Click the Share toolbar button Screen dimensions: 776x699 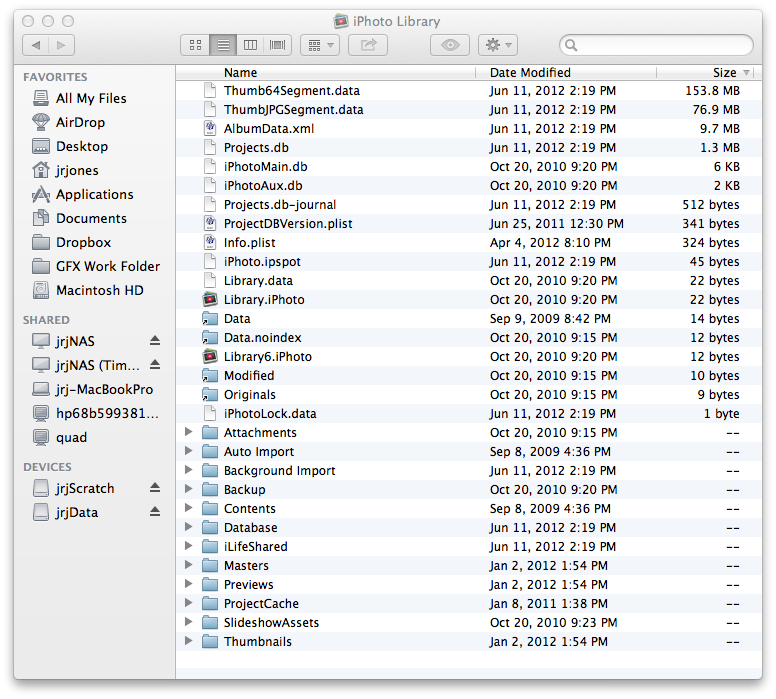368,46
